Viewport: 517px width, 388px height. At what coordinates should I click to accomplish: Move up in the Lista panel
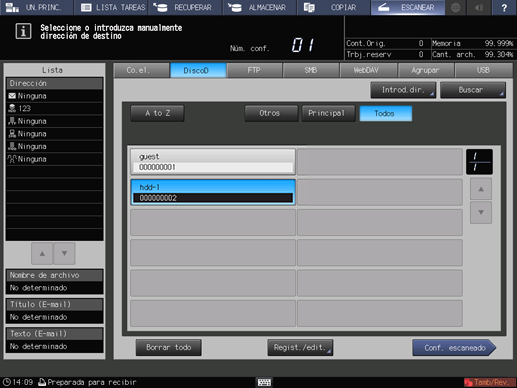pos(42,254)
